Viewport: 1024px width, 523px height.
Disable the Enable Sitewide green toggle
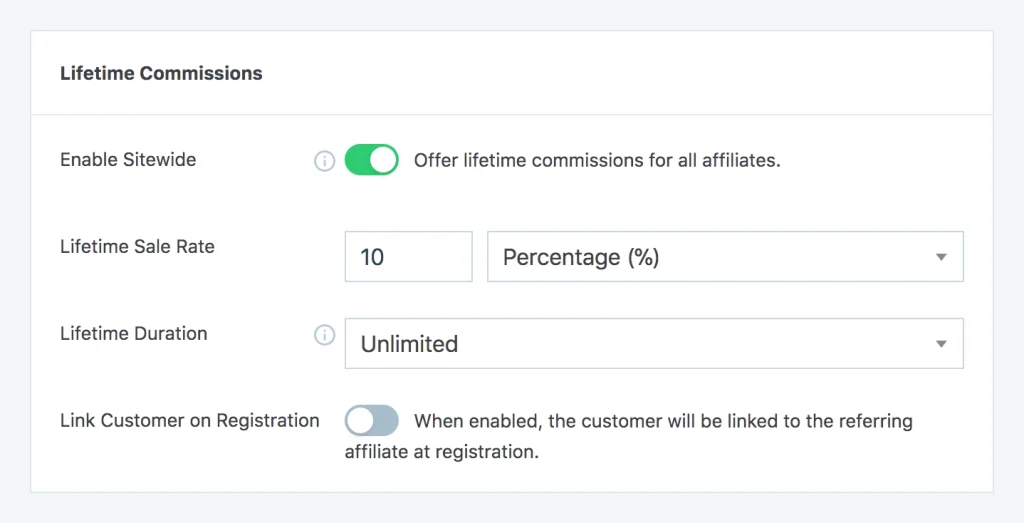[372, 160]
